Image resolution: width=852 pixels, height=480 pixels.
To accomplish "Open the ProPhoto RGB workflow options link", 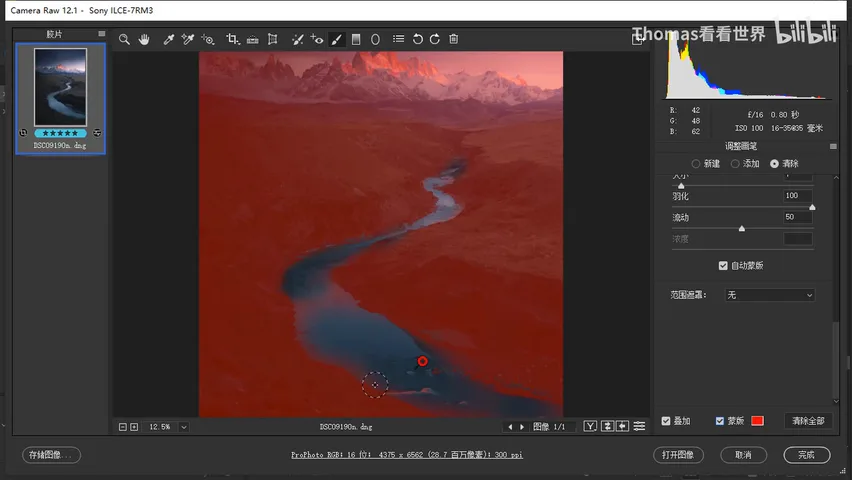I will point(407,455).
